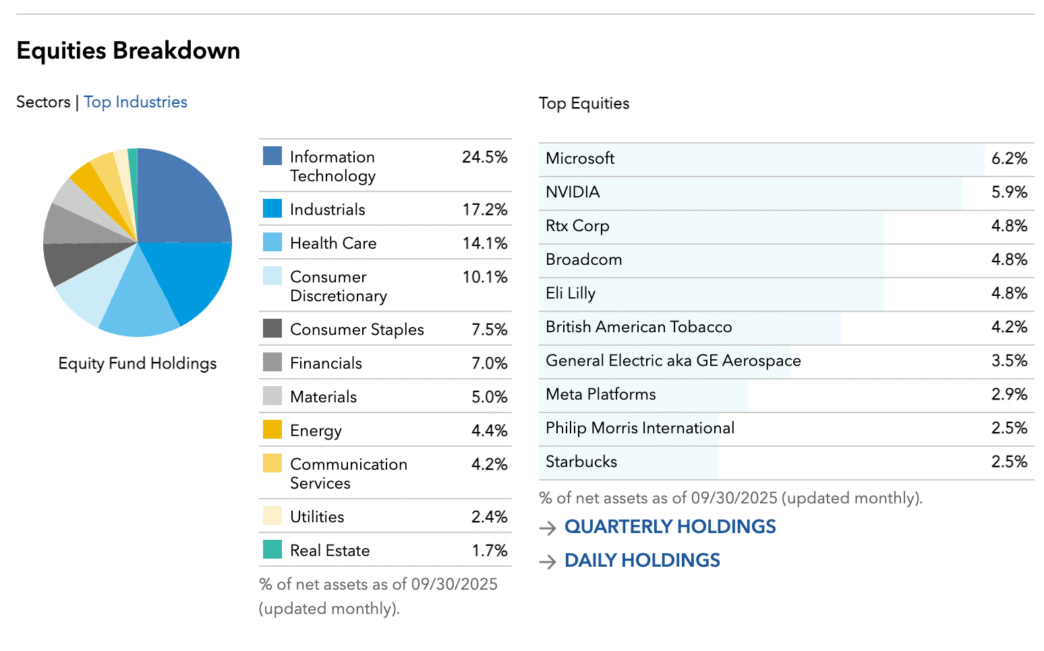Image resolution: width=1044 pixels, height=651 pixels.
Task: Select the Sectors view label
Action: [x=43, y=102]
